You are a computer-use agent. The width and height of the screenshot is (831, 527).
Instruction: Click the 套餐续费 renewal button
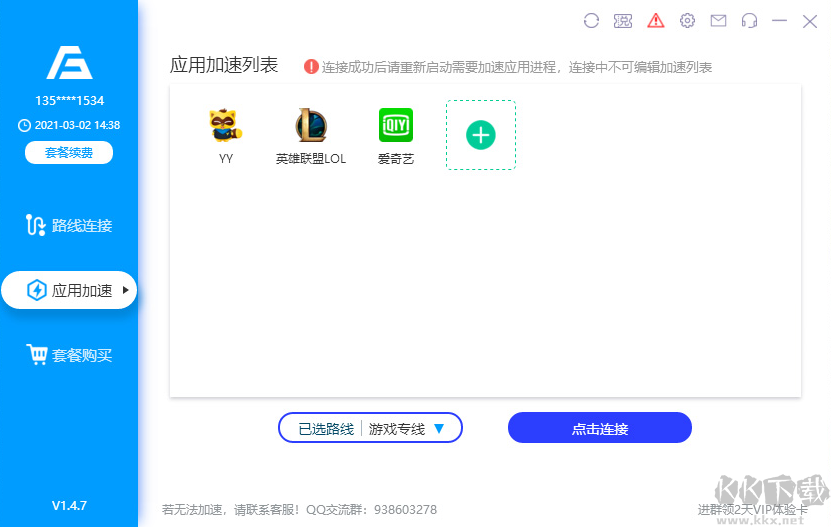tap(69, 153)
